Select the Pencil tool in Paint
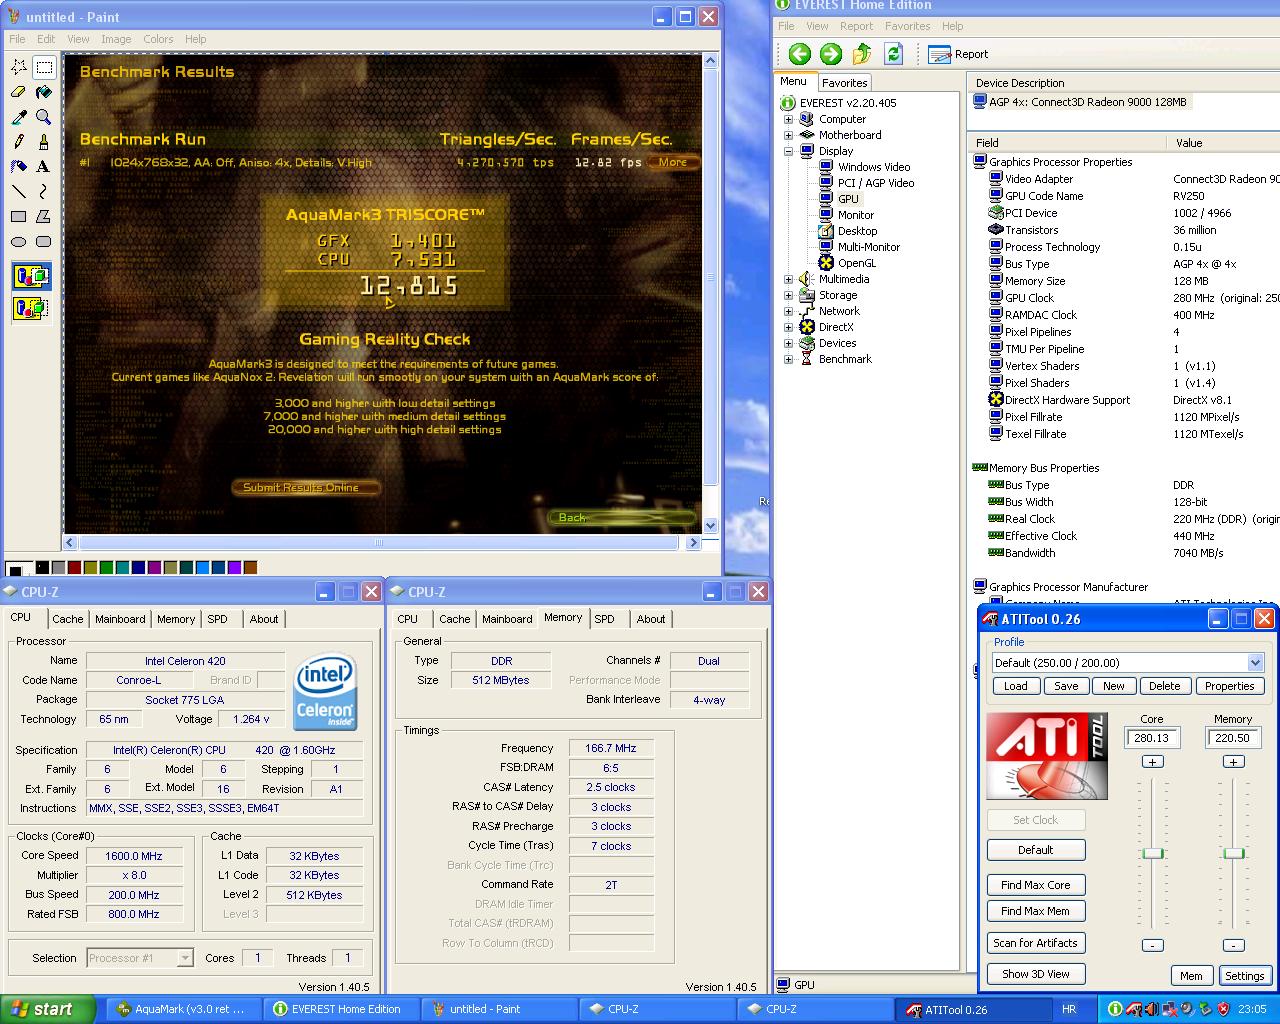The height and width of the screenshot is (1024, 1280). tap(19, 142)
